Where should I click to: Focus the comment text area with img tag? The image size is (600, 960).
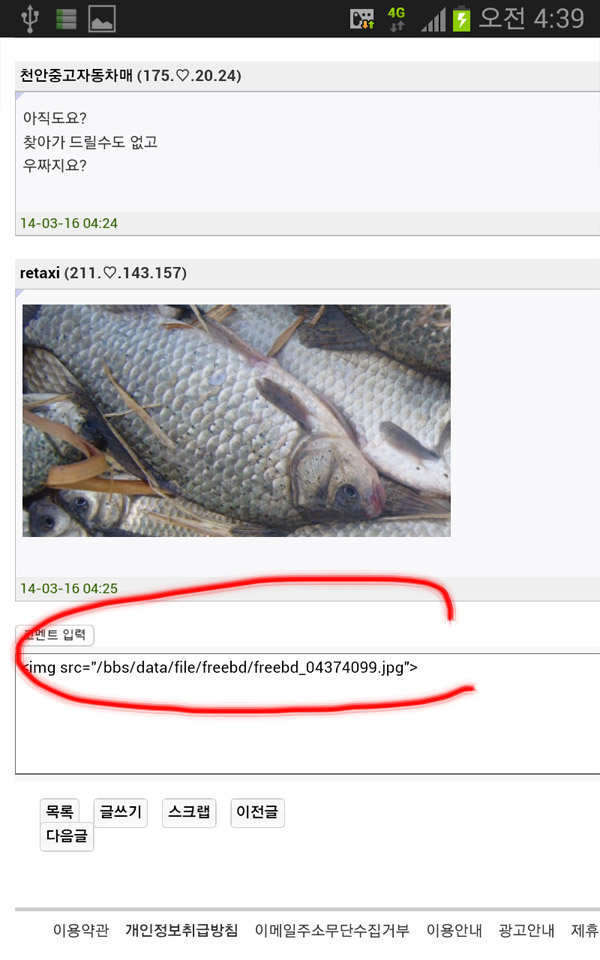click(307, 713)
